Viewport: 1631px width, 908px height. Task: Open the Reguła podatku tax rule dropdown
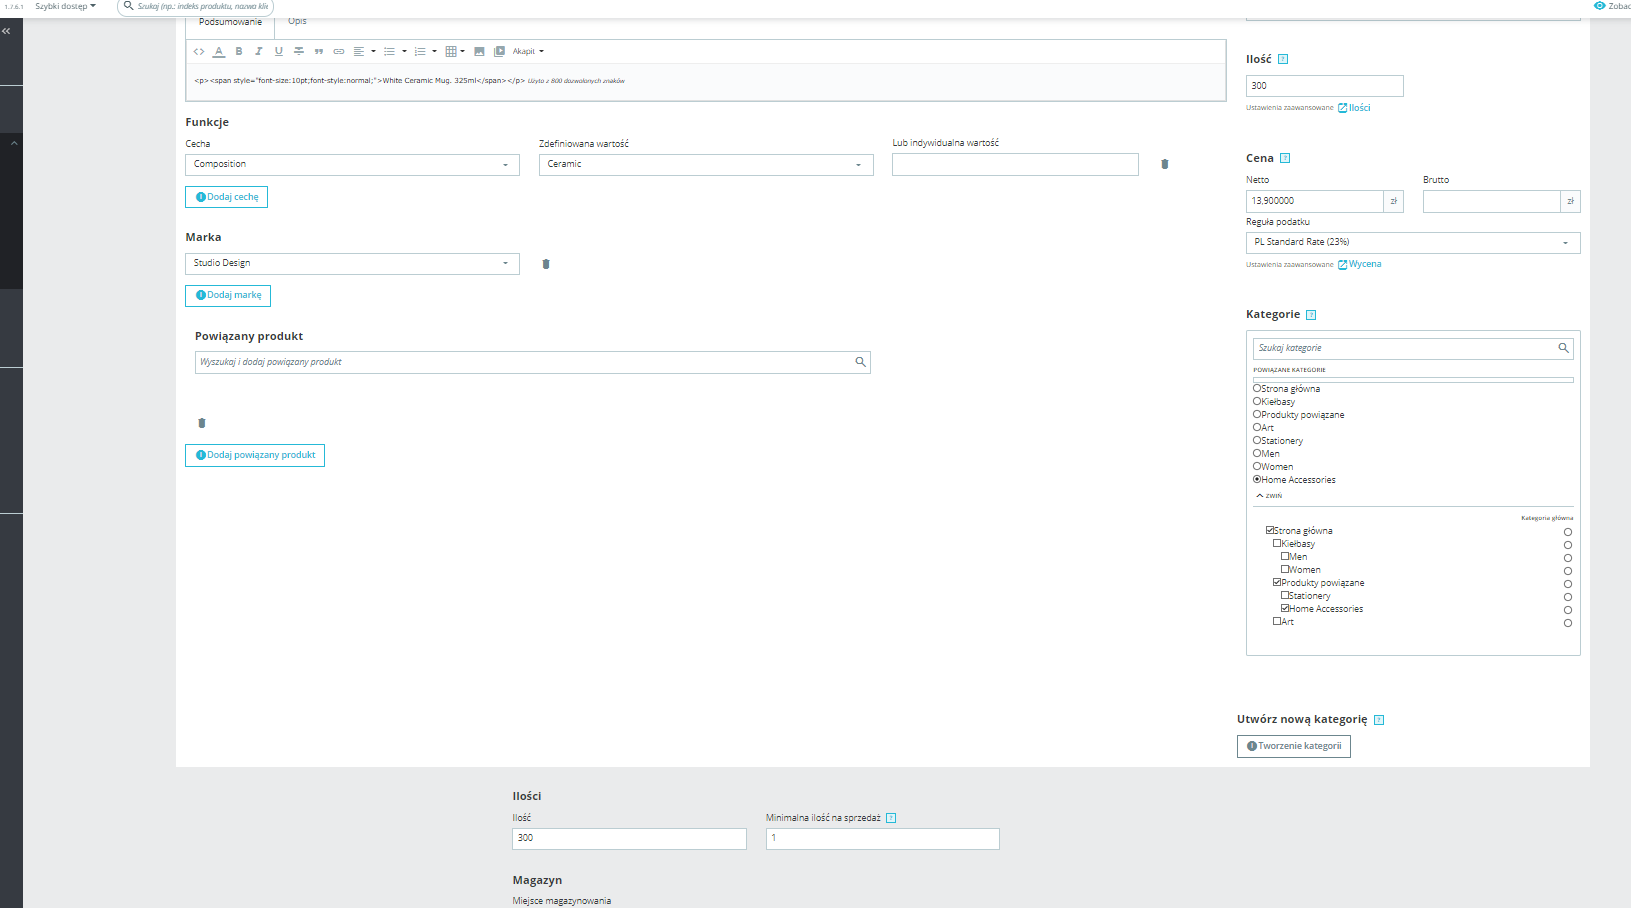point(1413,243)
